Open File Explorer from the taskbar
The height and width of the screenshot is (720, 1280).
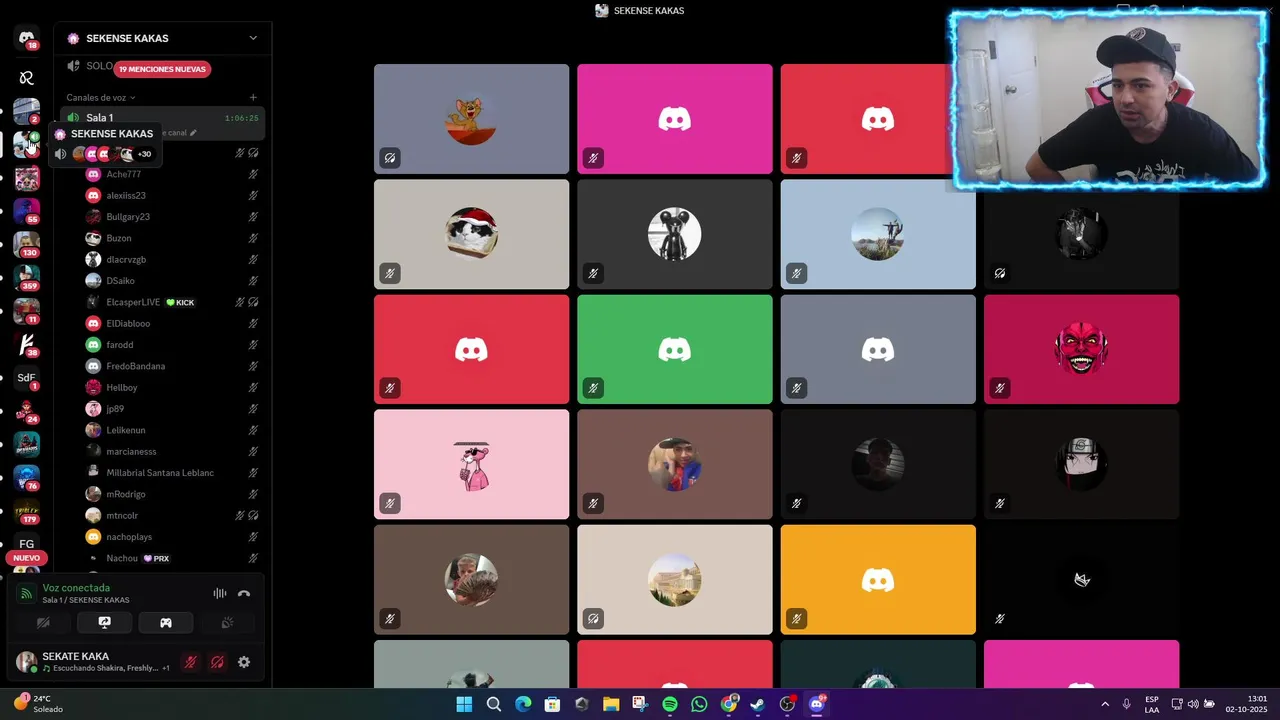[x=611, y=704]
